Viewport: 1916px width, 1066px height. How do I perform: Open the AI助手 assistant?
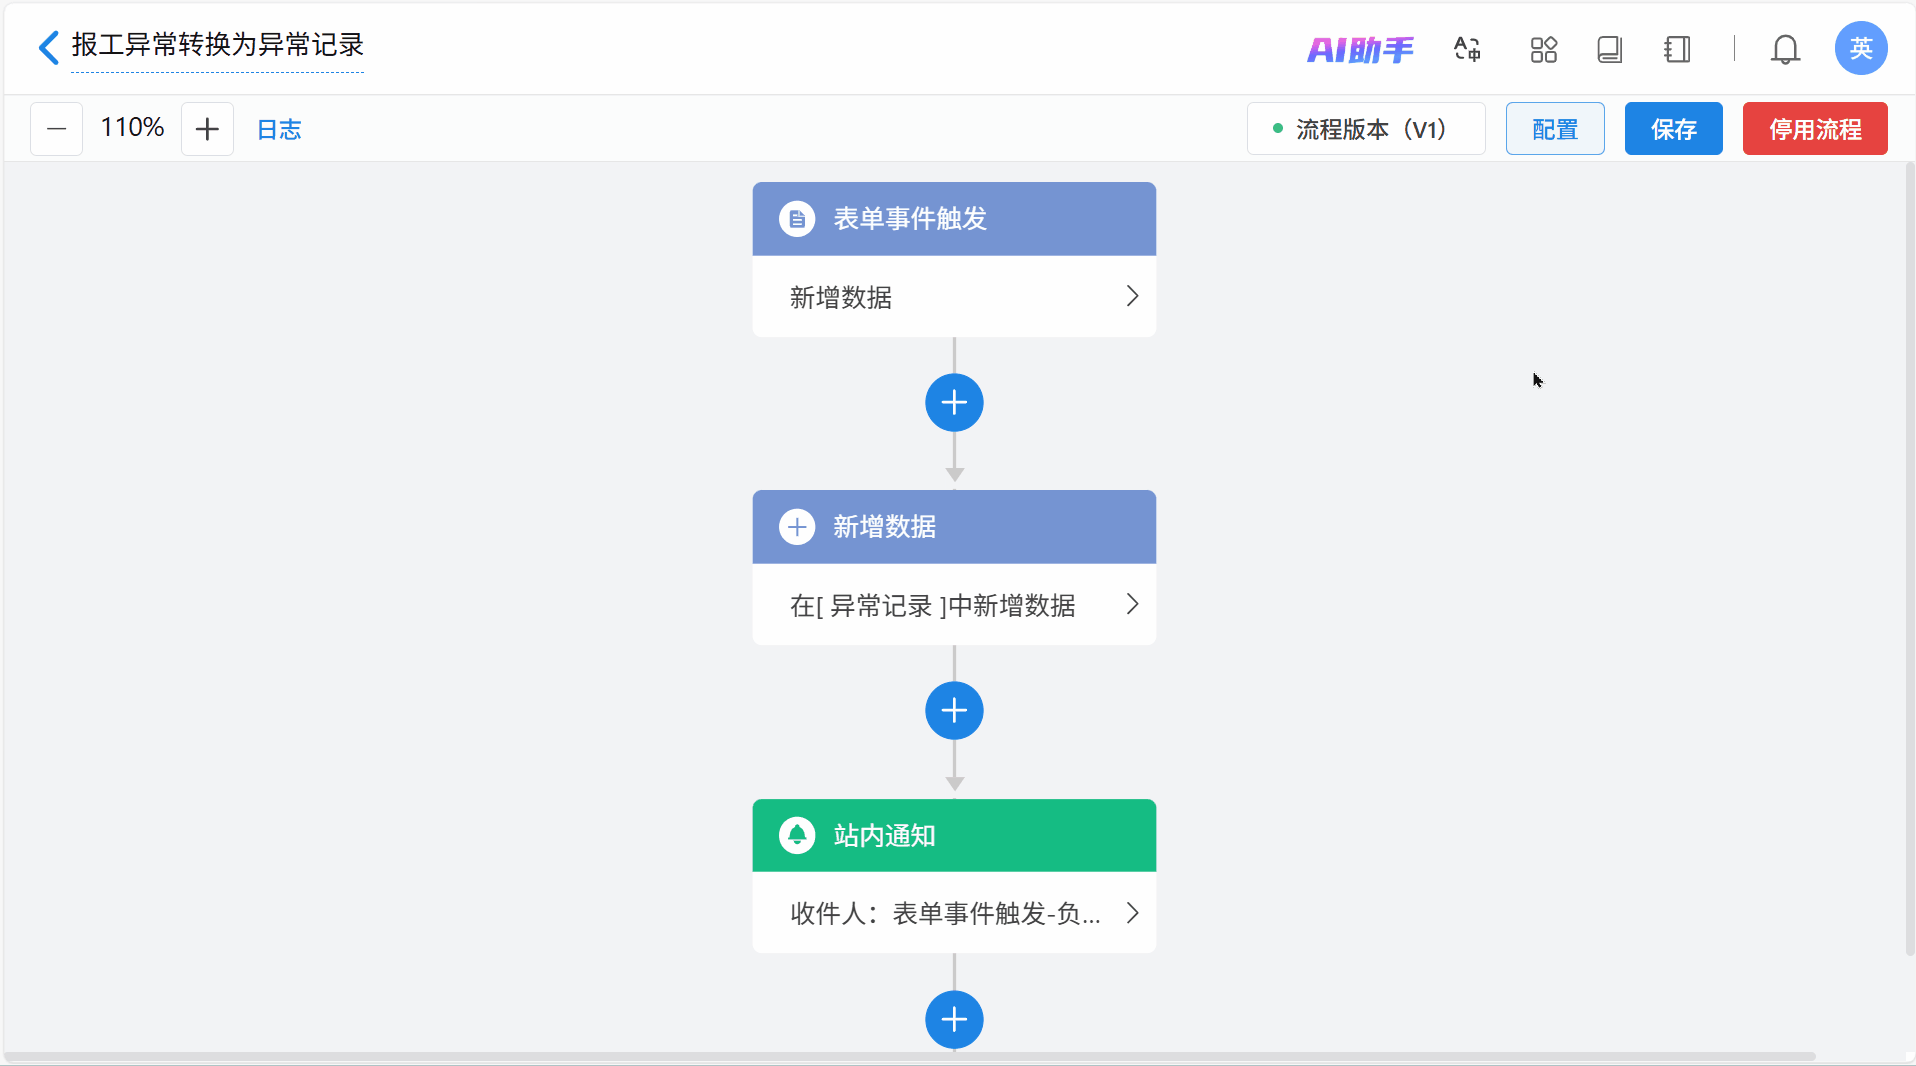click(1360, 49)
